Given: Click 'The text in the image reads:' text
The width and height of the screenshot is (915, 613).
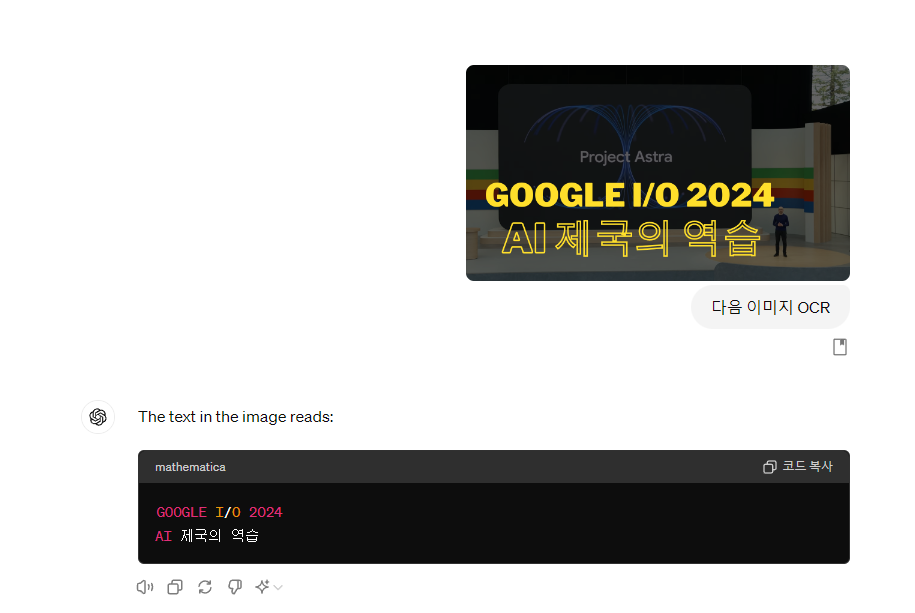Looking at the screenshot, I should 236,417.
